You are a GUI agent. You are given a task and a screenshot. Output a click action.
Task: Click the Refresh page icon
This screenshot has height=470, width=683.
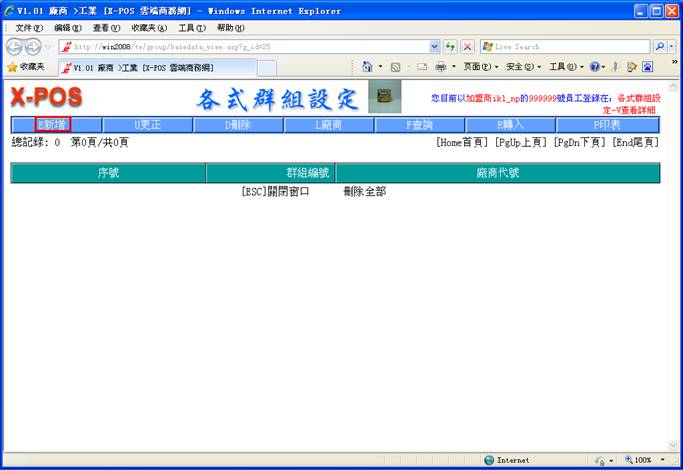(x=450, y=47)
